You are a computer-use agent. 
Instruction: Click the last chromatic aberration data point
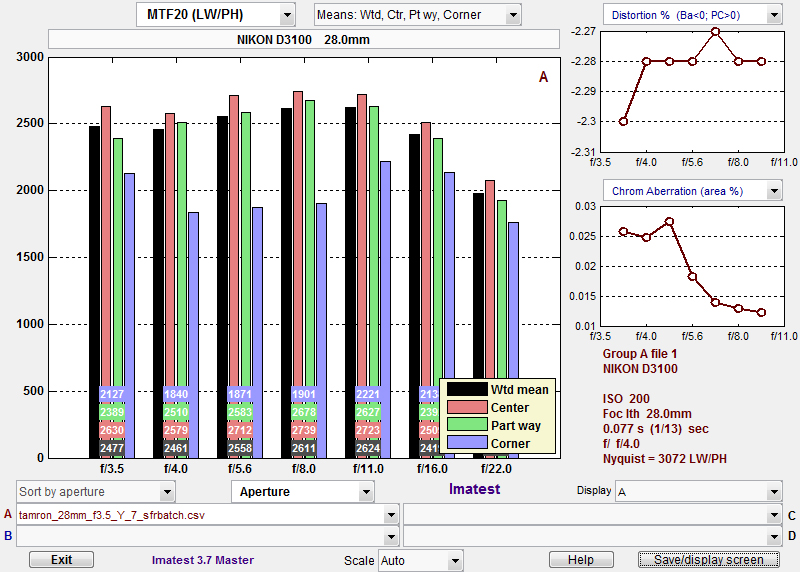point(761,312)
